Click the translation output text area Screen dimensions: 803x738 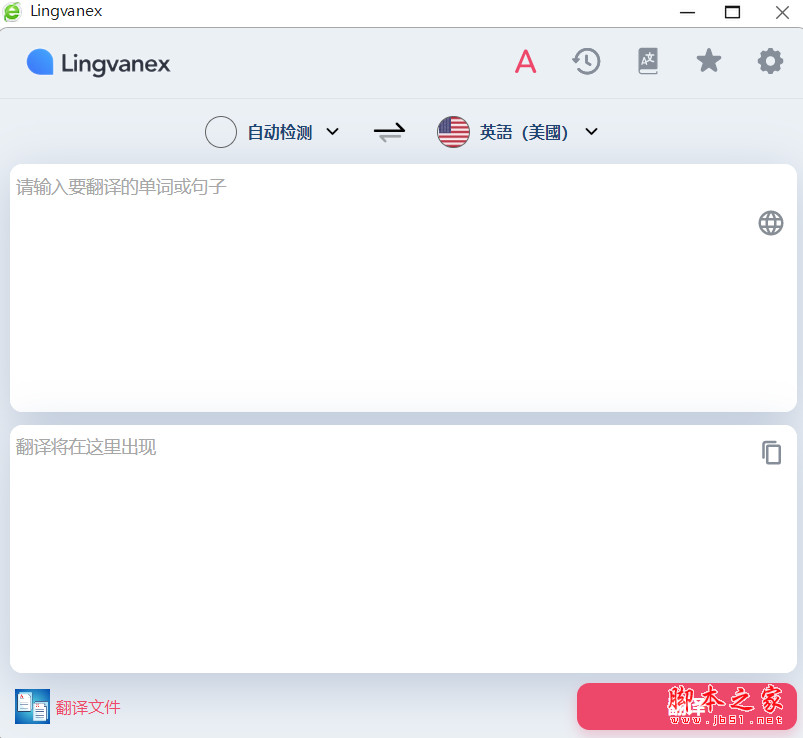(x=403, y=549)
